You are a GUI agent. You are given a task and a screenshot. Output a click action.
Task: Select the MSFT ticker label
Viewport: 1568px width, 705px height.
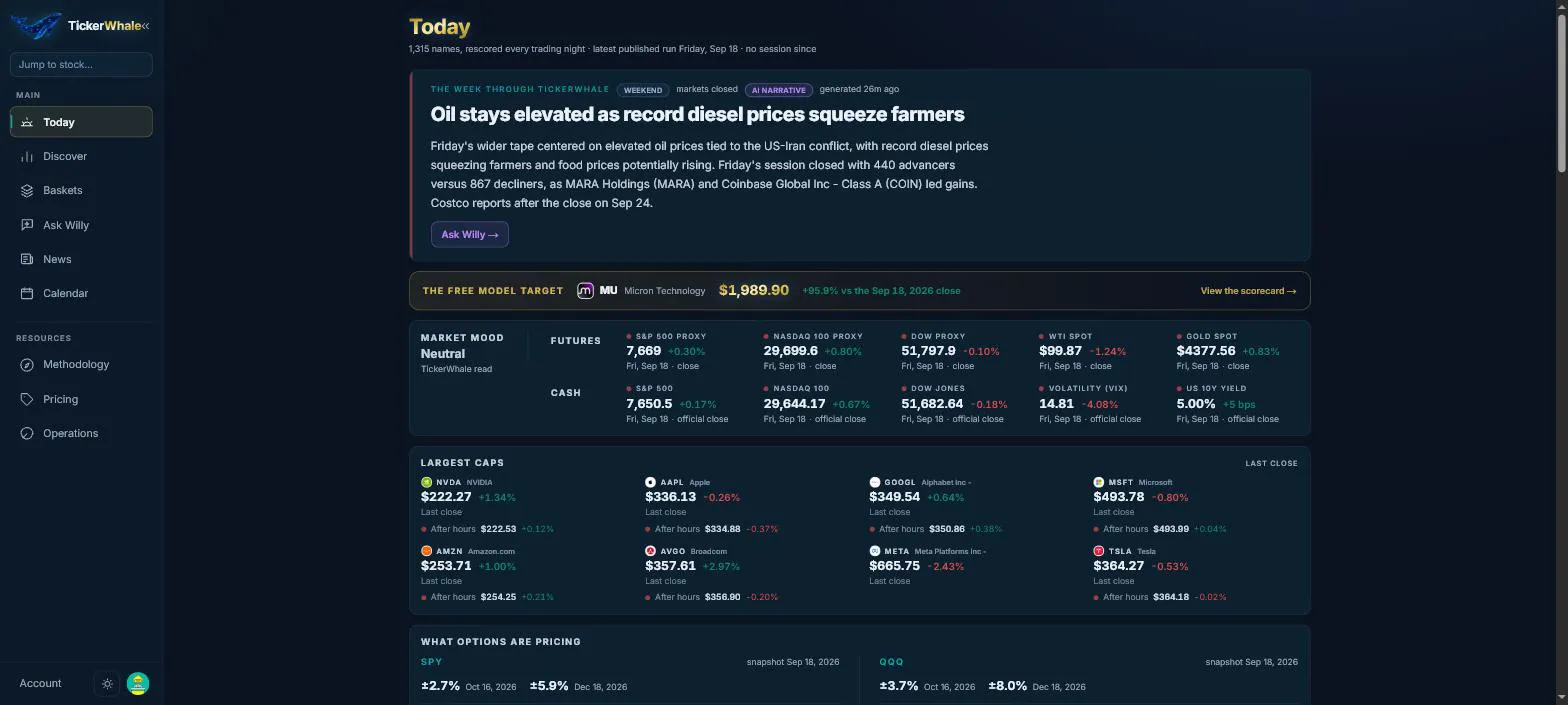1121,482
